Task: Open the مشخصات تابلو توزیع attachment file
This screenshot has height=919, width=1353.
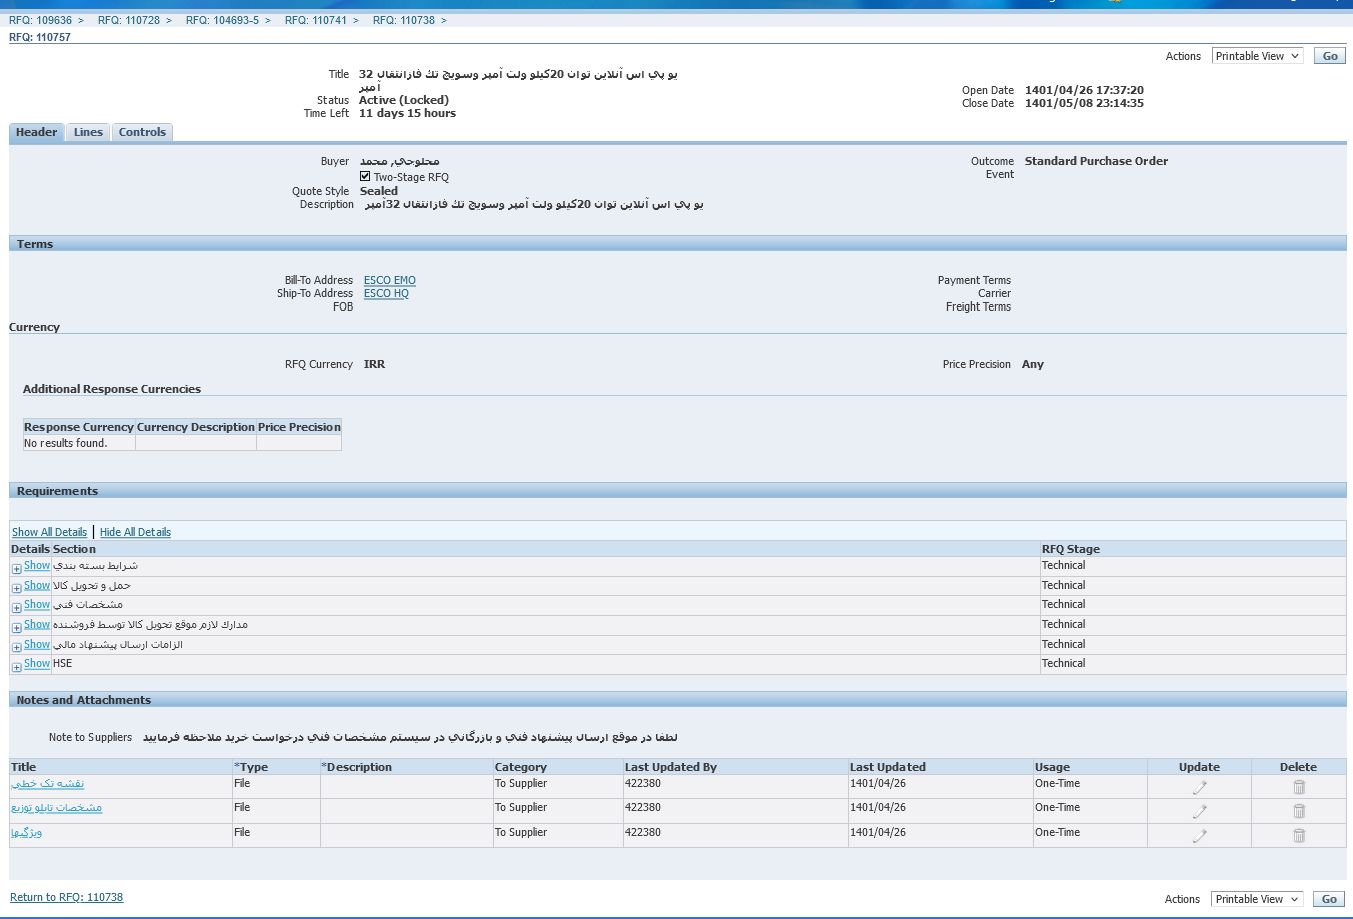Action: 57,807
